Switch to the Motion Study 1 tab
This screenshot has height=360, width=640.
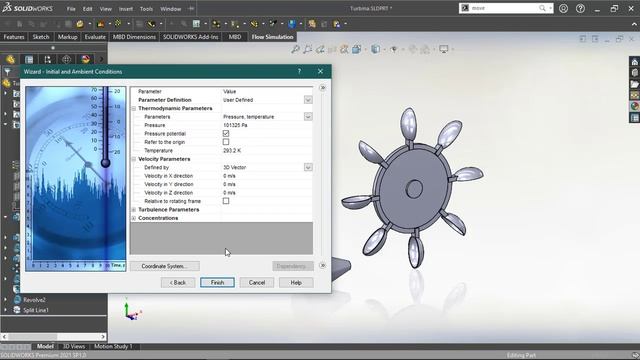113,347
